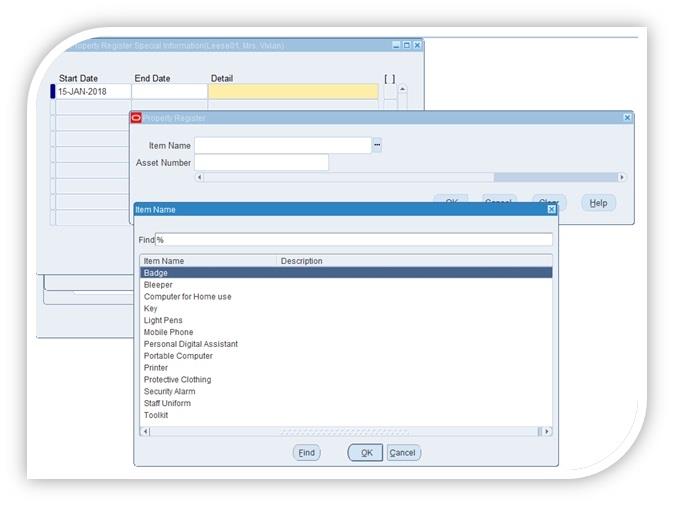674x506 pixels.
Task: Cancel the Item Name list dialog
Action: [402, 453]
